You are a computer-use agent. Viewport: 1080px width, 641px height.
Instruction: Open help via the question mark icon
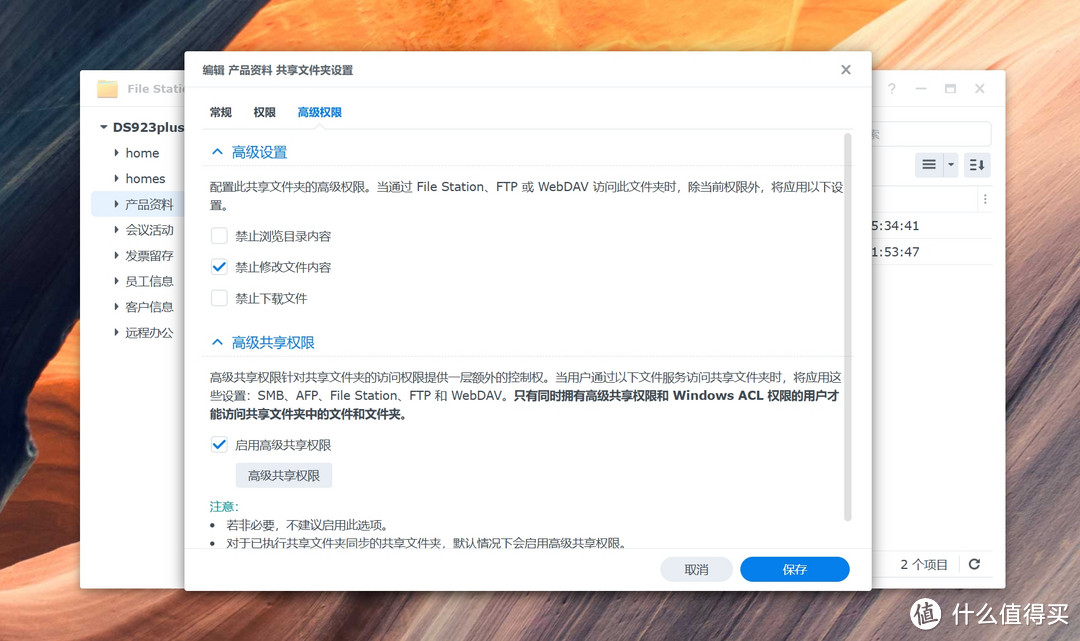click(891, 89)
